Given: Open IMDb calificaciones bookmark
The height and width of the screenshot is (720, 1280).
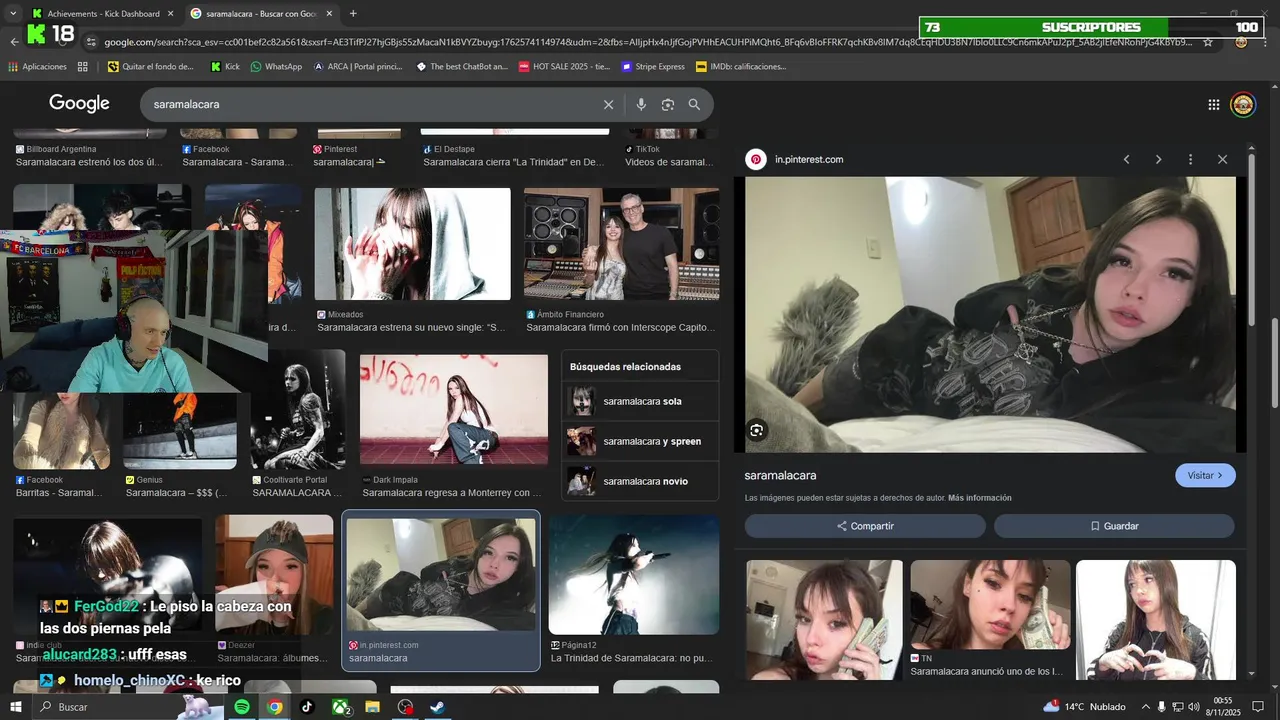Looking at the screenshot, I should (x=741, y=67).
